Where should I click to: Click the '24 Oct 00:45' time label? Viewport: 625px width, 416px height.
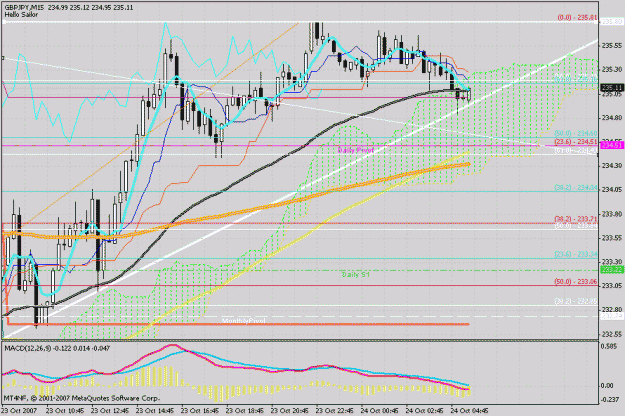point(380,411)
